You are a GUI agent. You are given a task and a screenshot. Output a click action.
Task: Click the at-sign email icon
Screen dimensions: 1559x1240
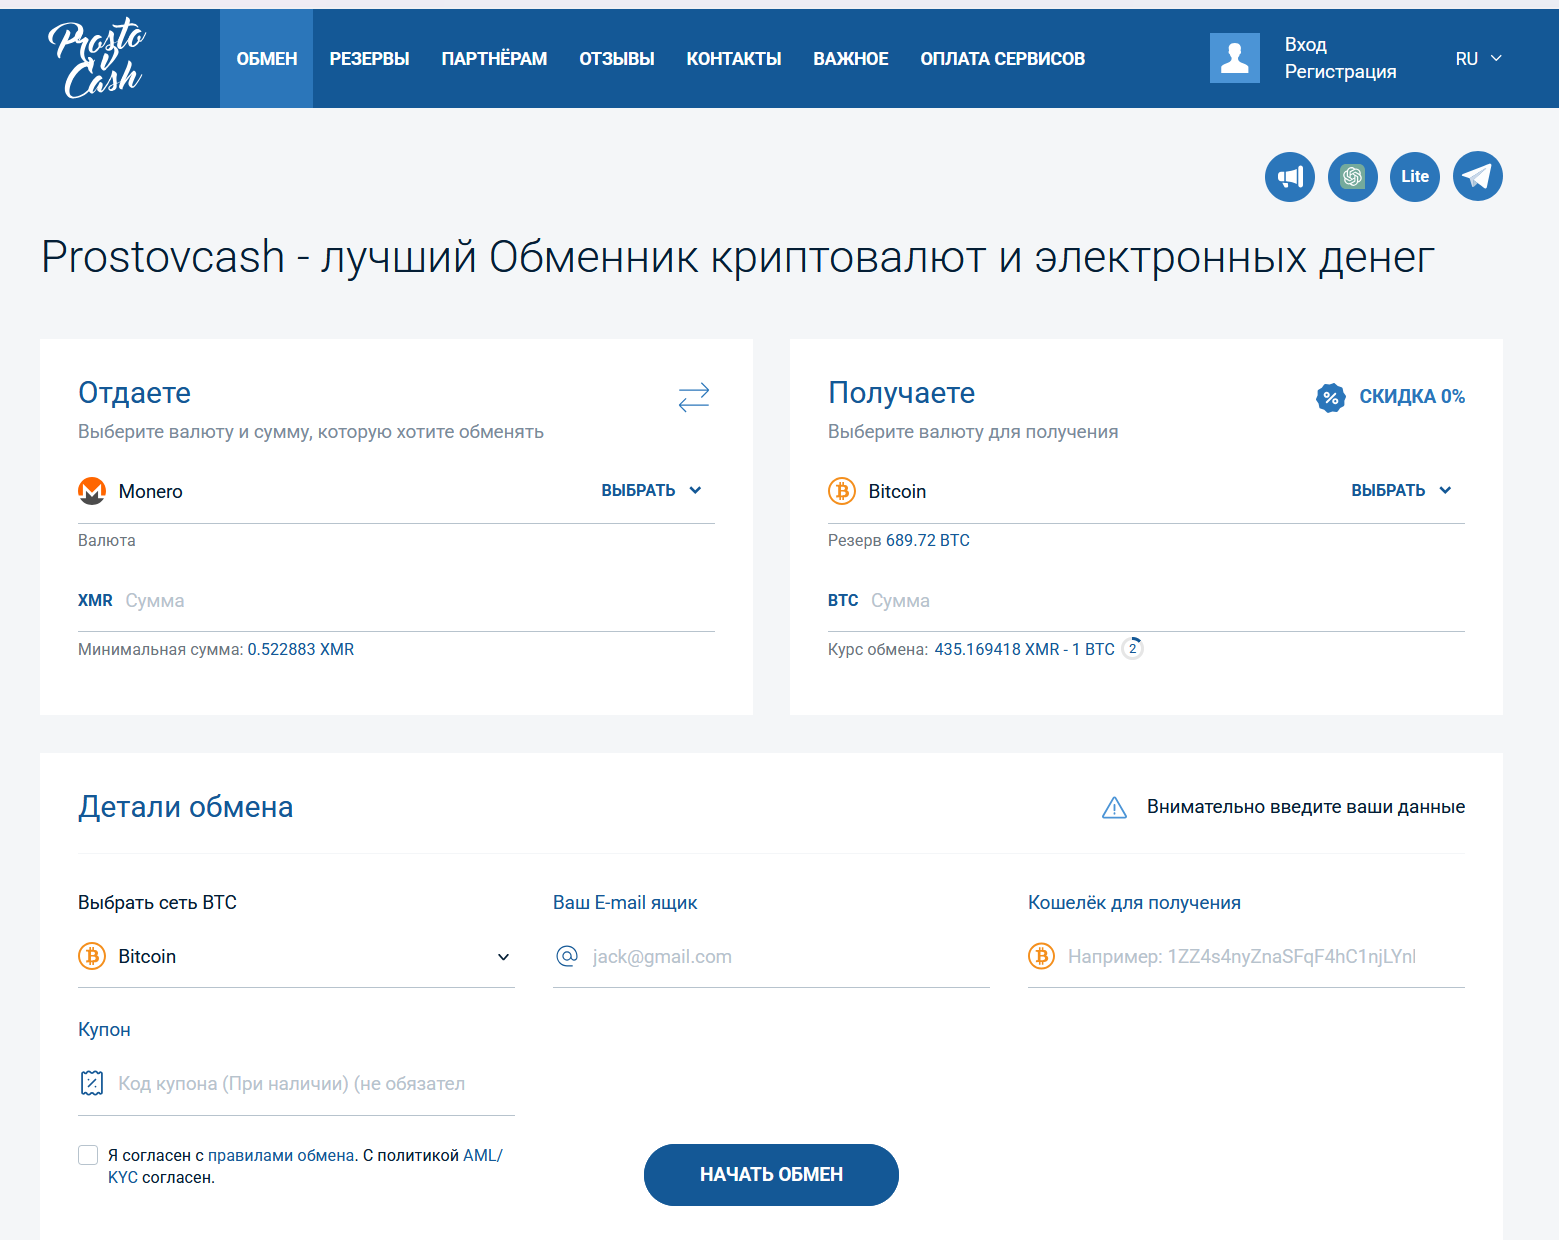(567, 956)
